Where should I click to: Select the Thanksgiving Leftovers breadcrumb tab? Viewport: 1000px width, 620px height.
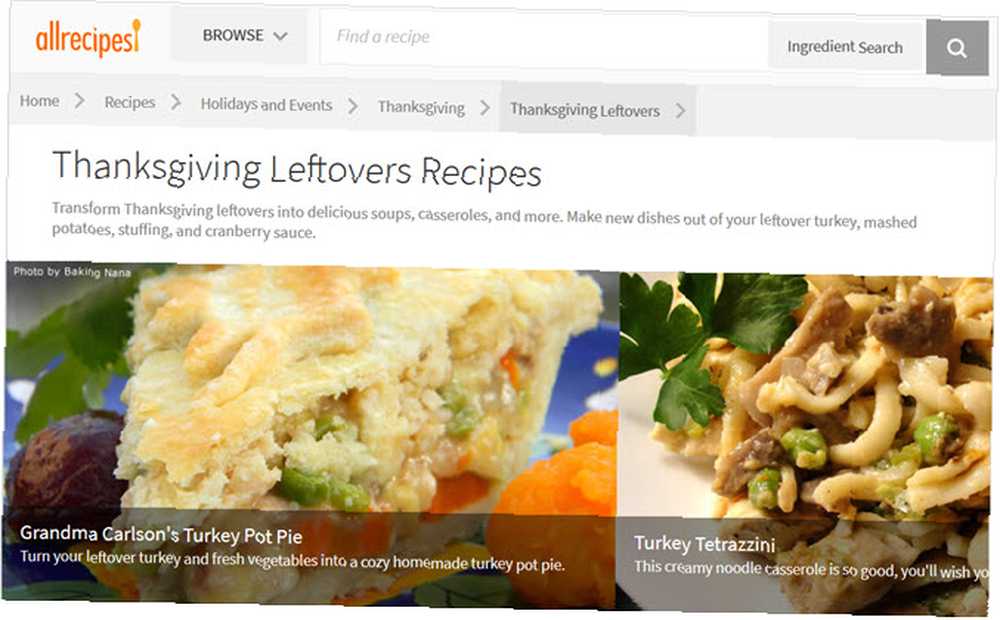point(585,110)
